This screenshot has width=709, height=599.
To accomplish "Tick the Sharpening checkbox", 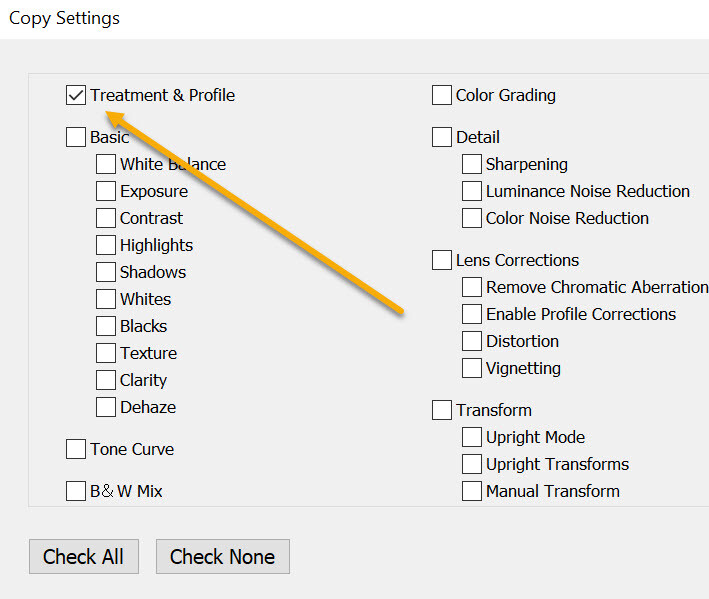I will (472, 164).
